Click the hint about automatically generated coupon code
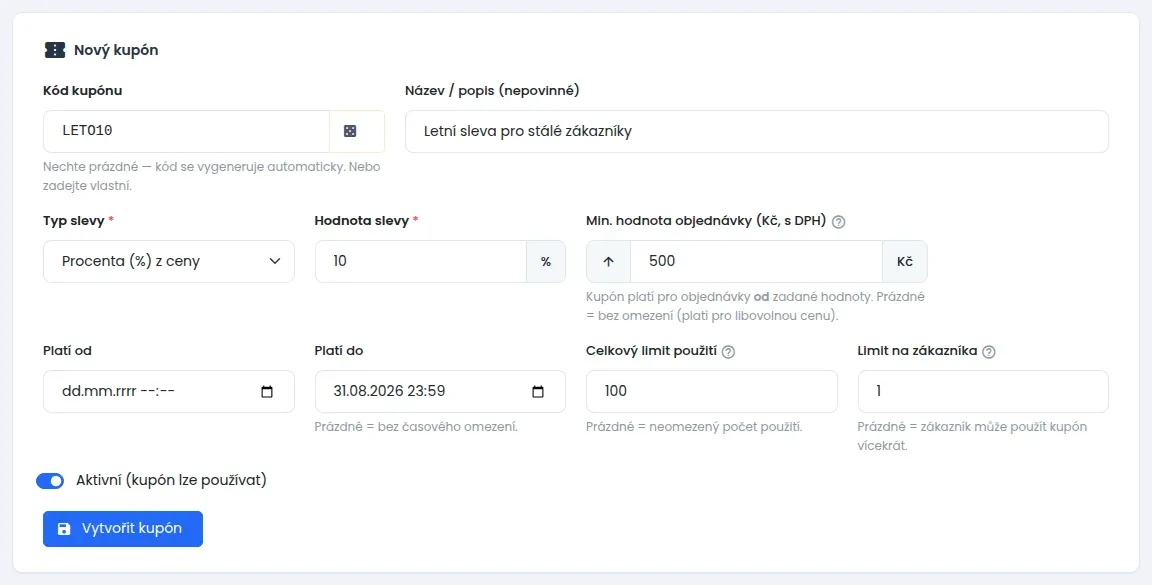Viewport: 1152px width, 585px height. (x=212, y=176)
